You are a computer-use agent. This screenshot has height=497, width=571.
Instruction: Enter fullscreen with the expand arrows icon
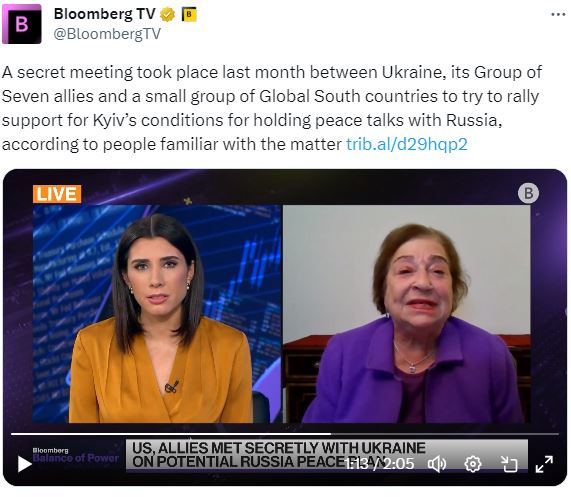544,464
